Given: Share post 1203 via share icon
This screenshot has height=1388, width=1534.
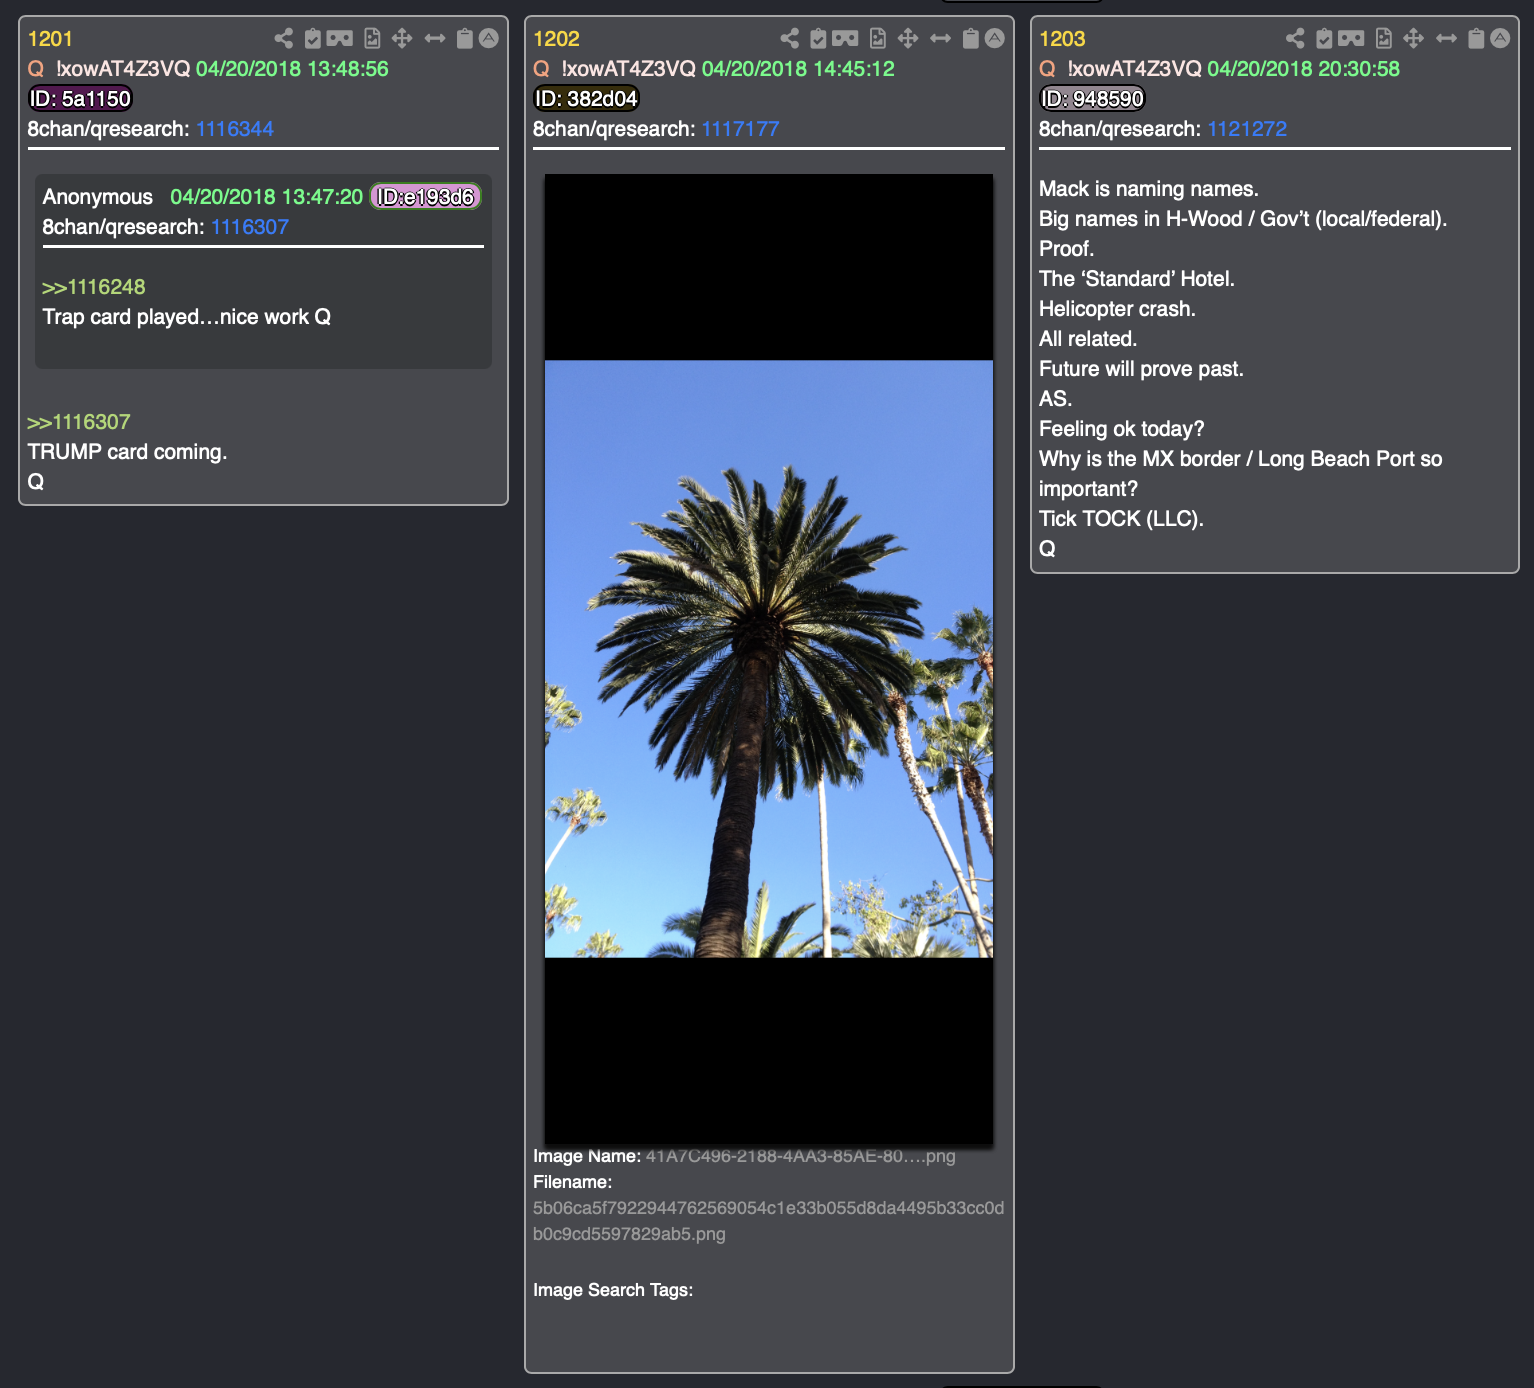Looking at the screenshot, I should point(1296,39).
